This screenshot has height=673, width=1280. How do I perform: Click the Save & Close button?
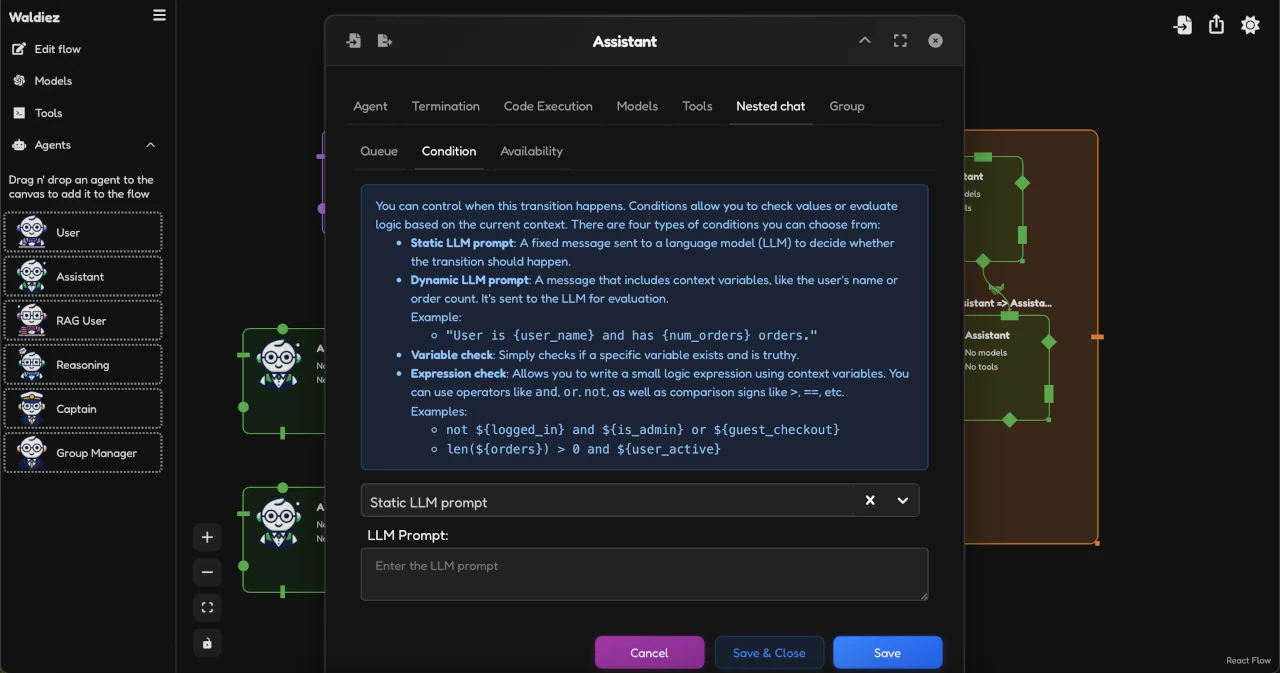click(x=769, y=653)
